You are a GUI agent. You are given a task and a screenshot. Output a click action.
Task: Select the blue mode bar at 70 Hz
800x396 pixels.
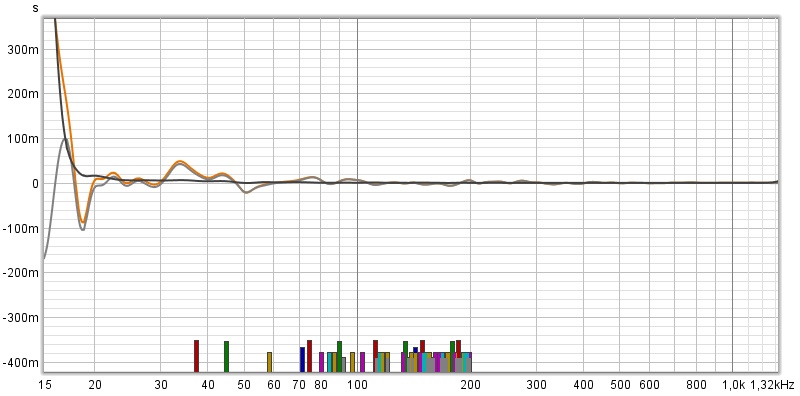click(302, 360)
